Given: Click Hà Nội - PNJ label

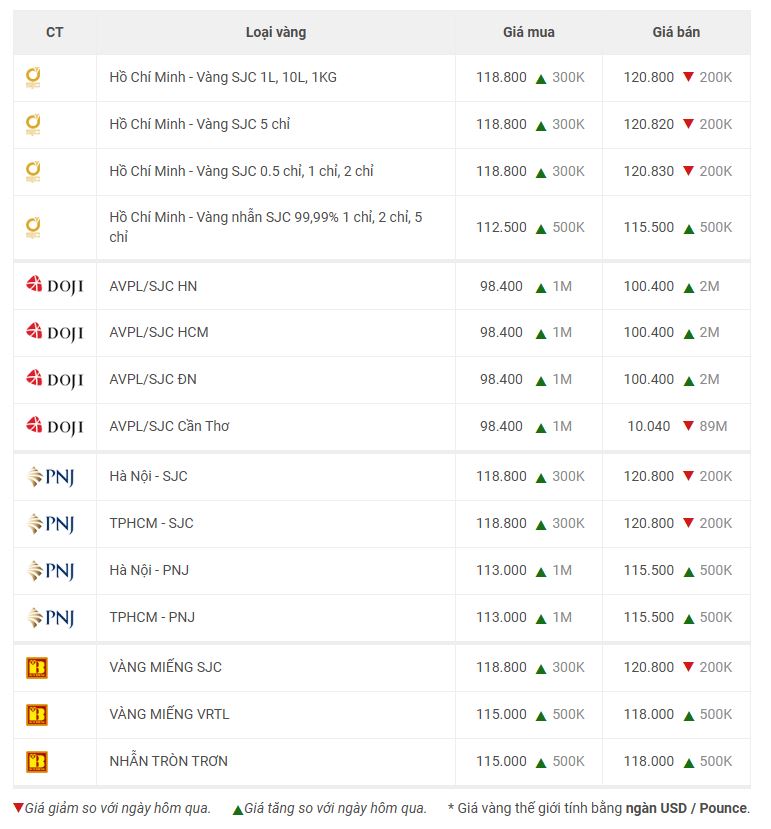Looking at the screenshot, I should 149,570.
